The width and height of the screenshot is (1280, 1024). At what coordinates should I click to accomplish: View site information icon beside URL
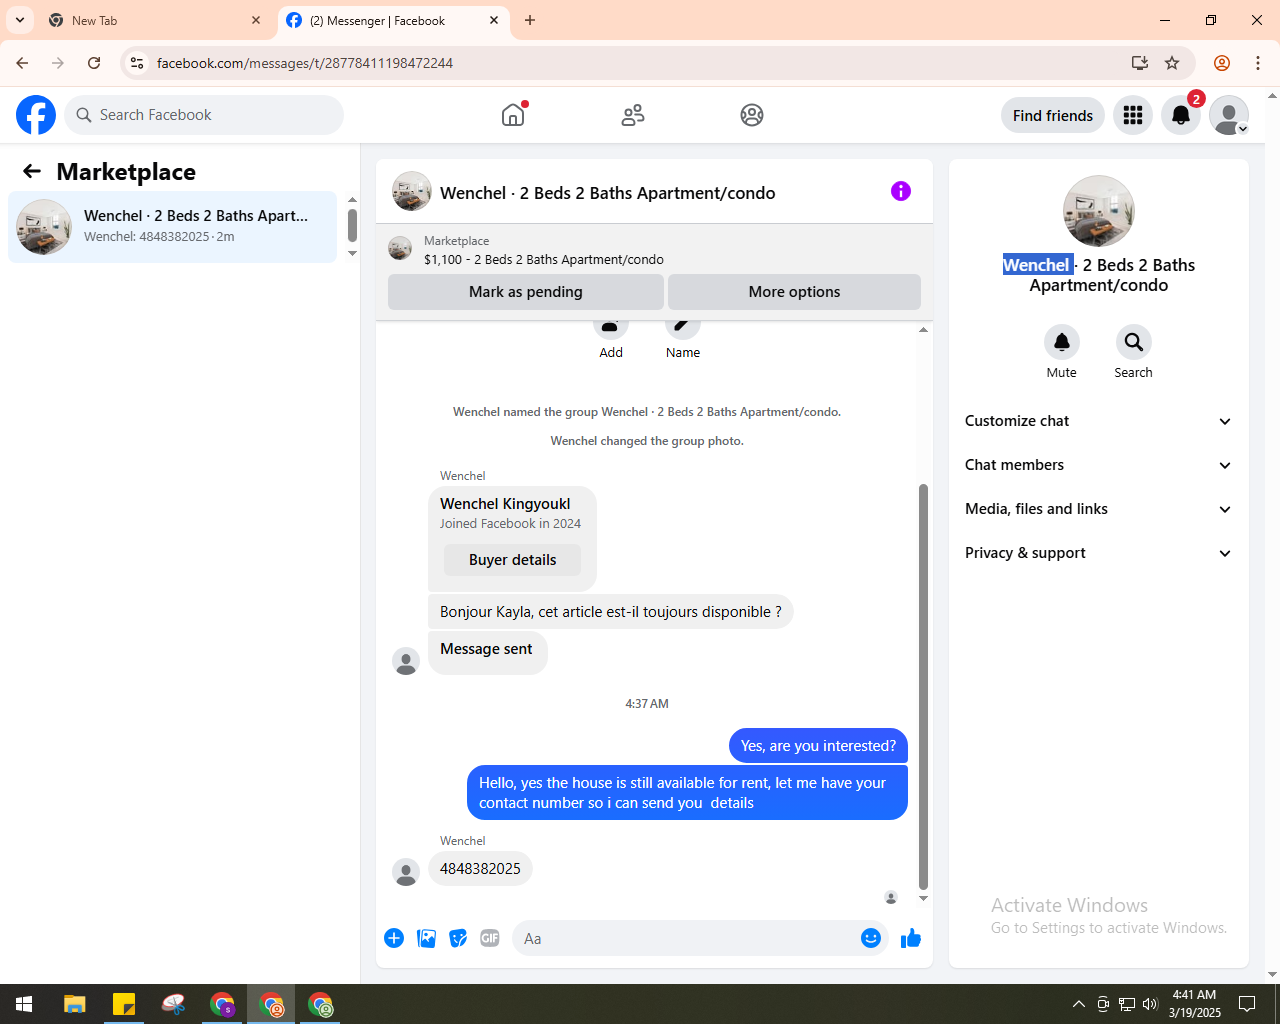(137, 63)
